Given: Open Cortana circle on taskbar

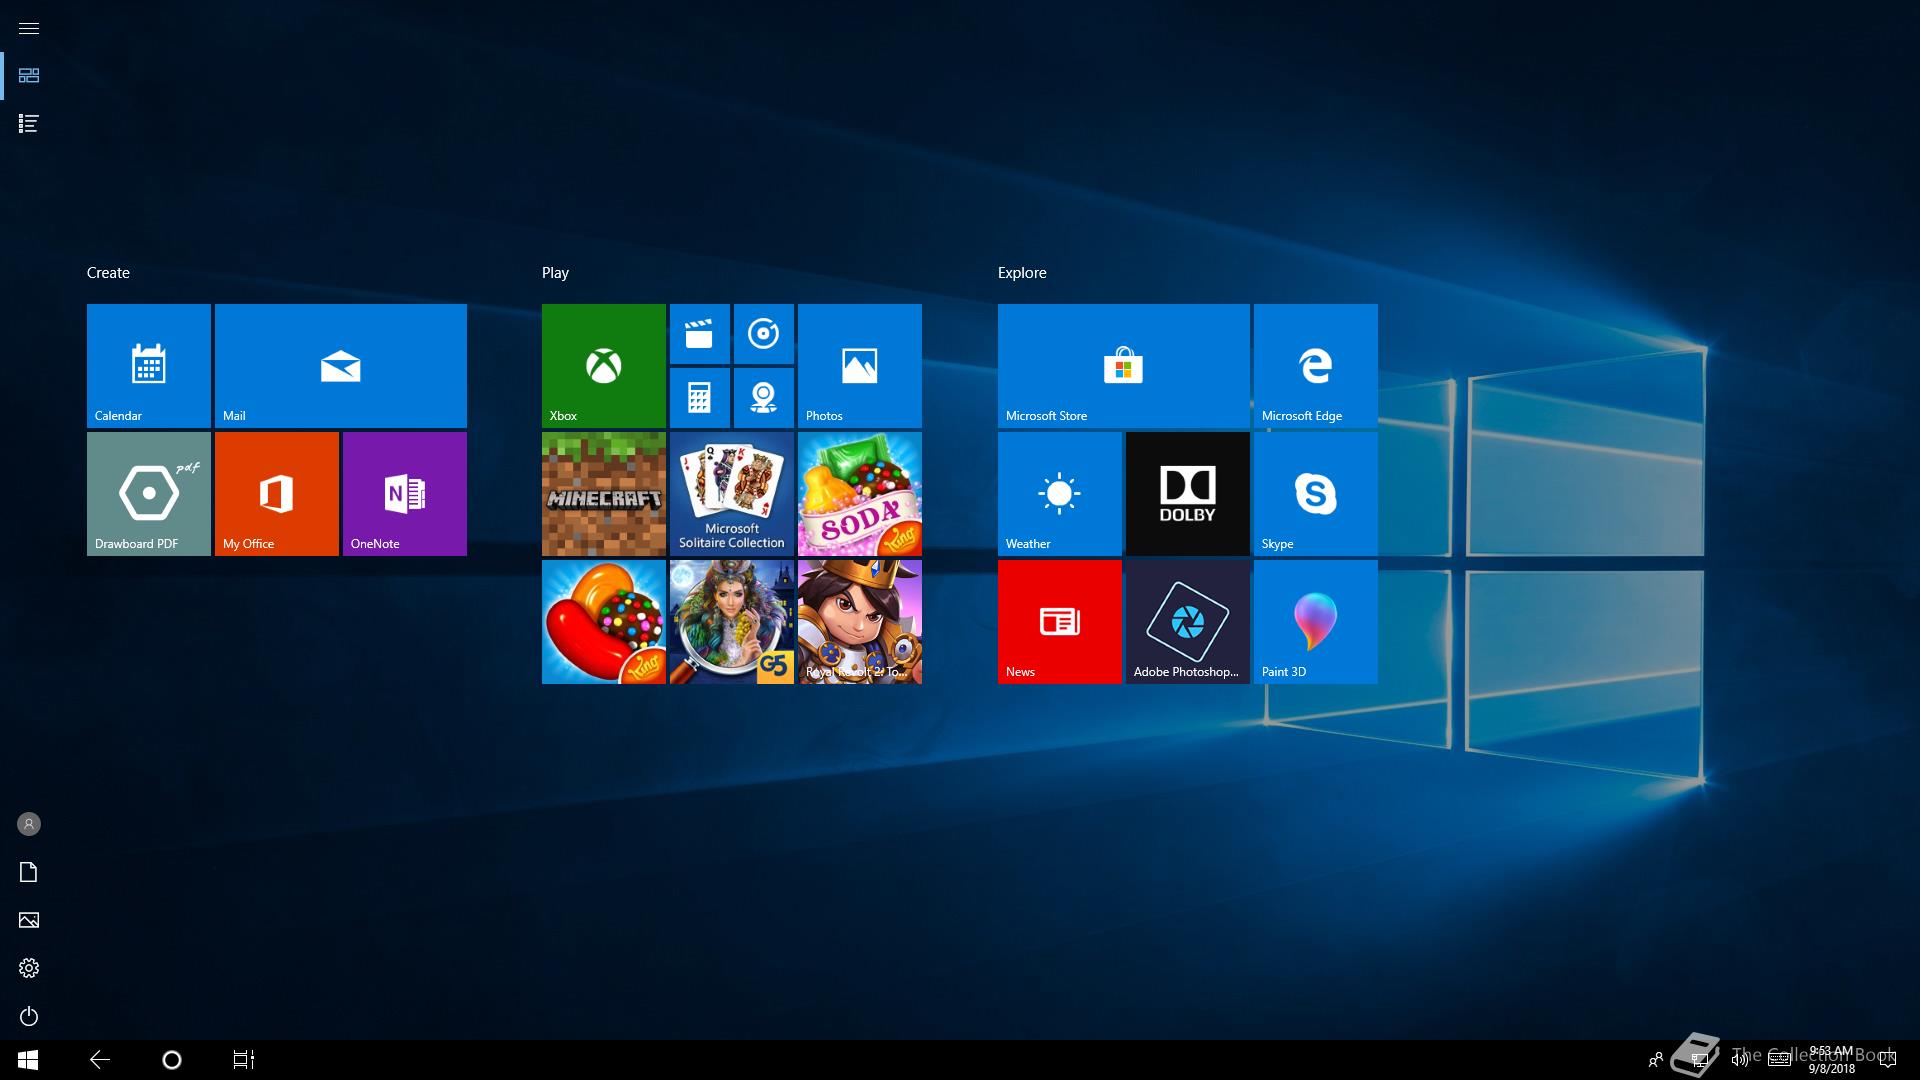Looking at the screenshot, I should click(172, 1060).
